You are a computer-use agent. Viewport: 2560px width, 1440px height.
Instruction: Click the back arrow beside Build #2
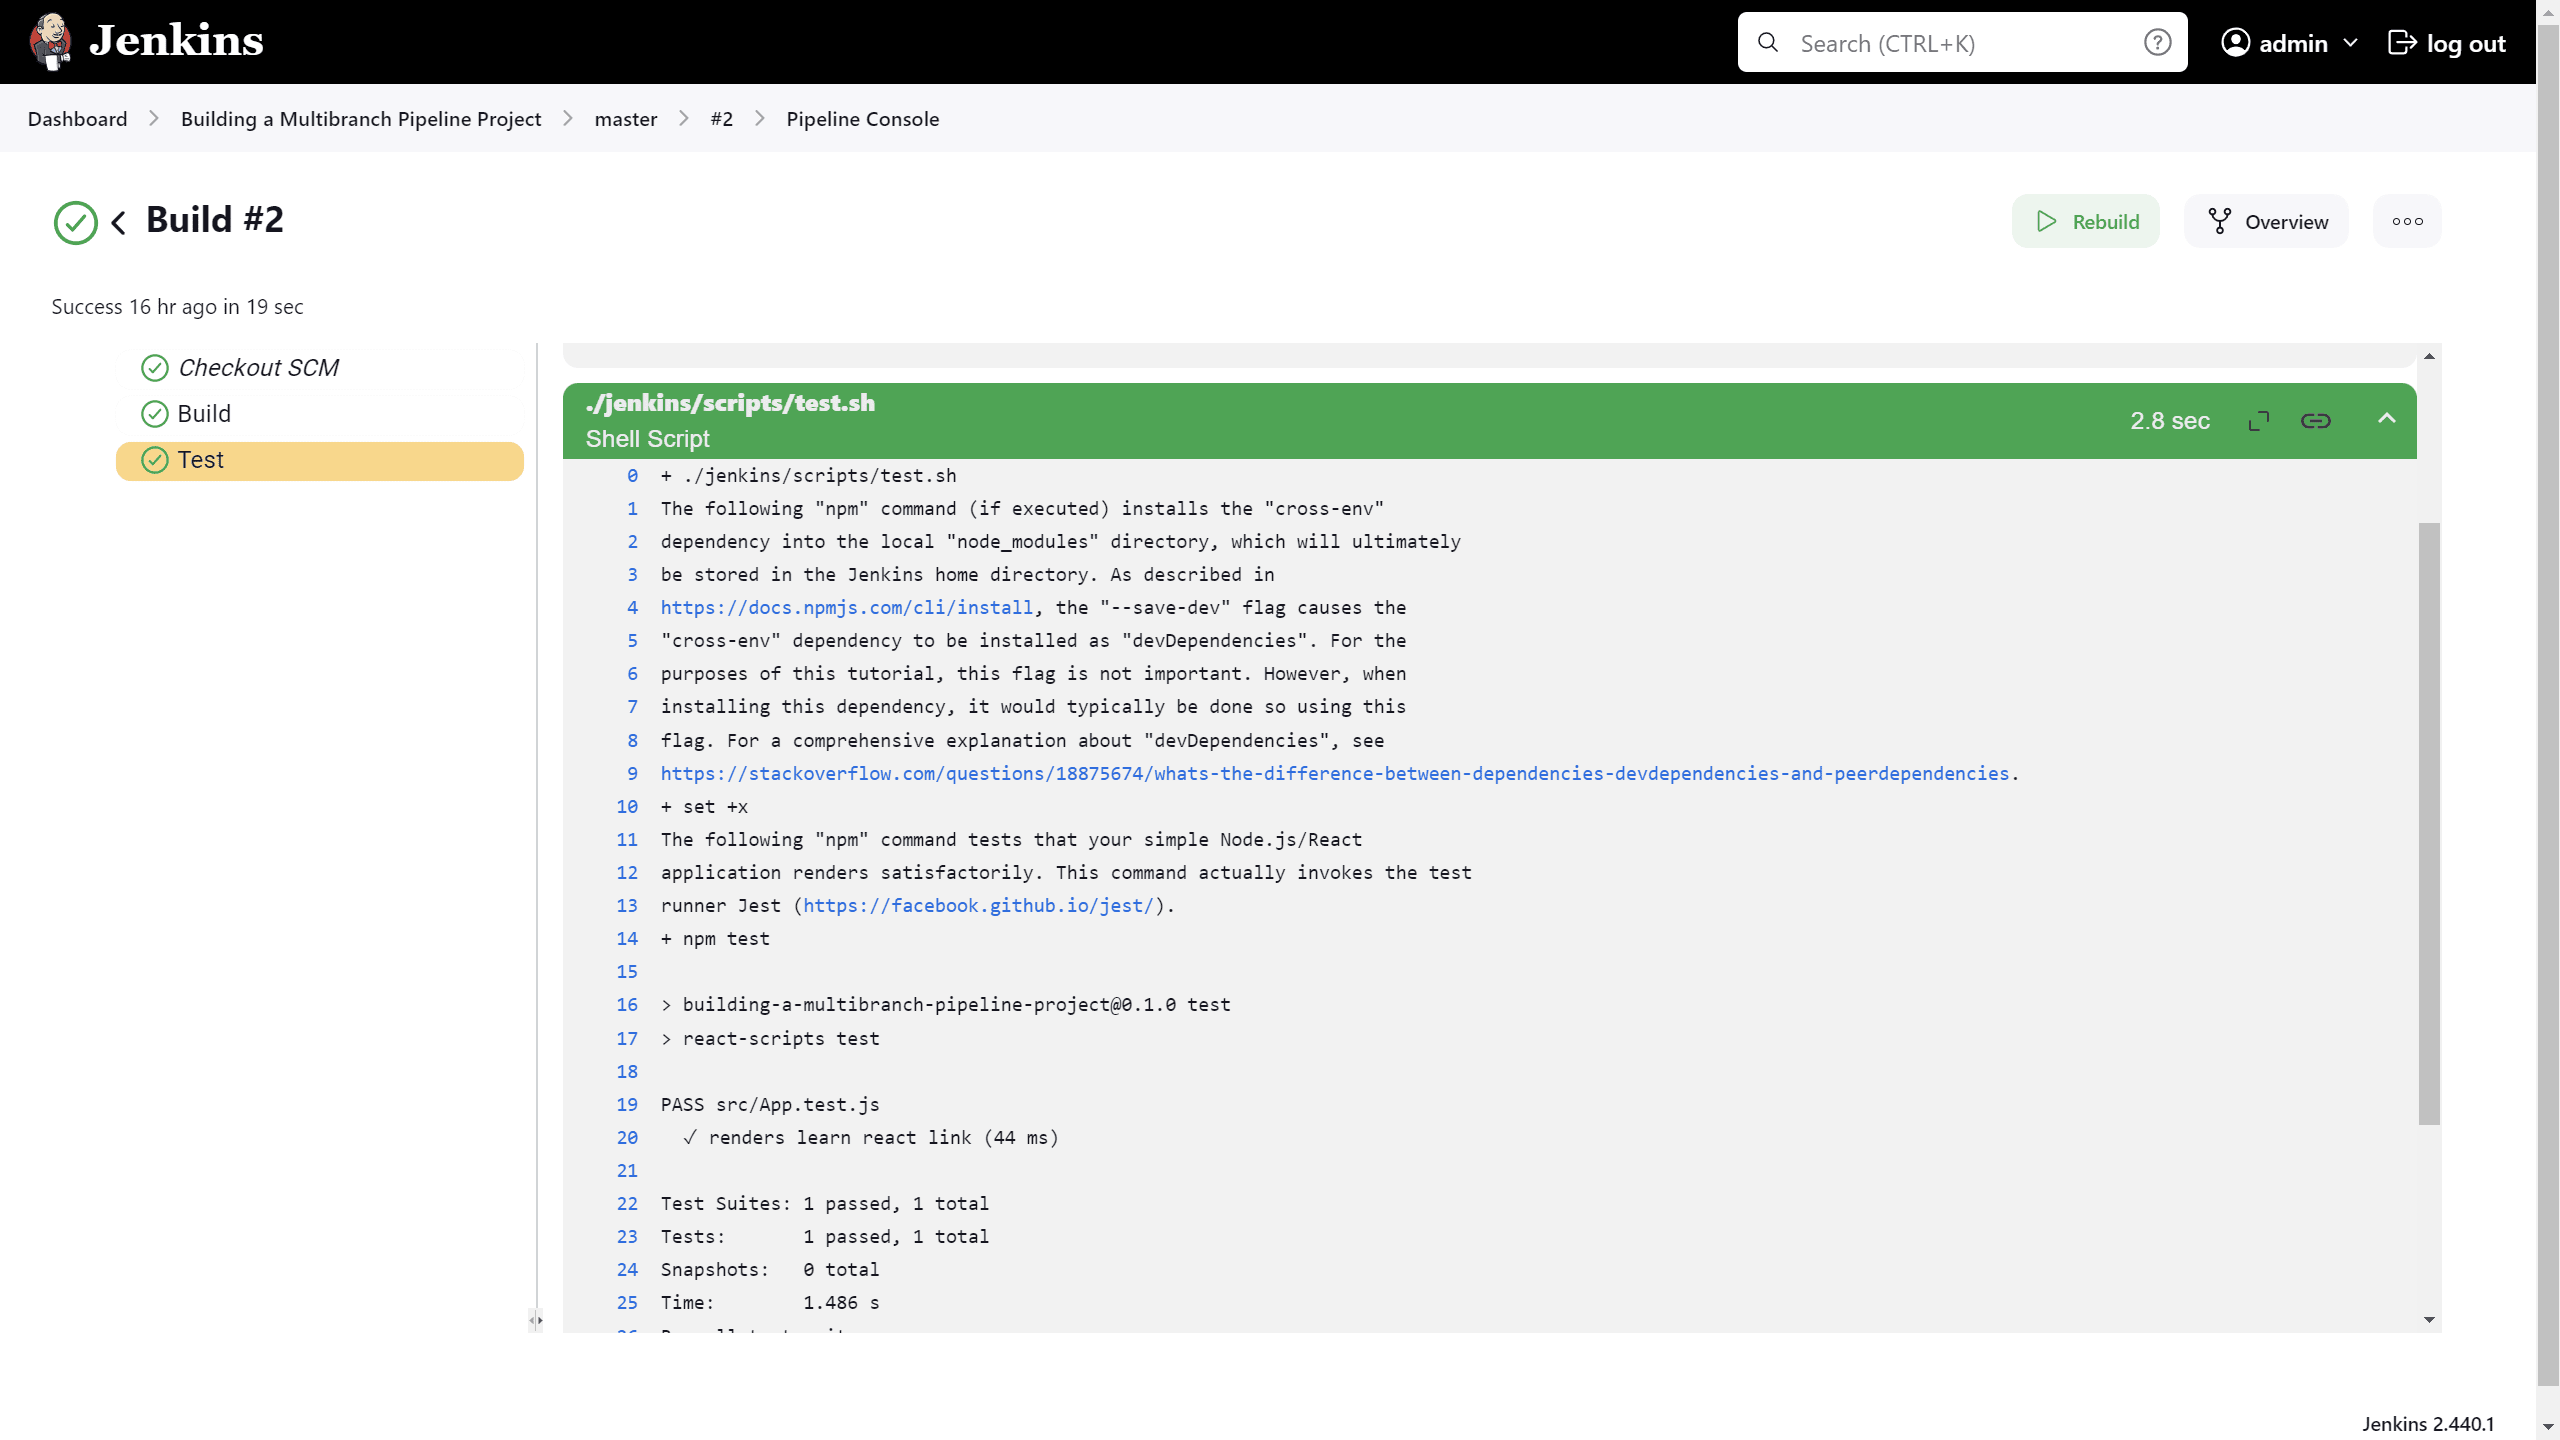(119, 222)
